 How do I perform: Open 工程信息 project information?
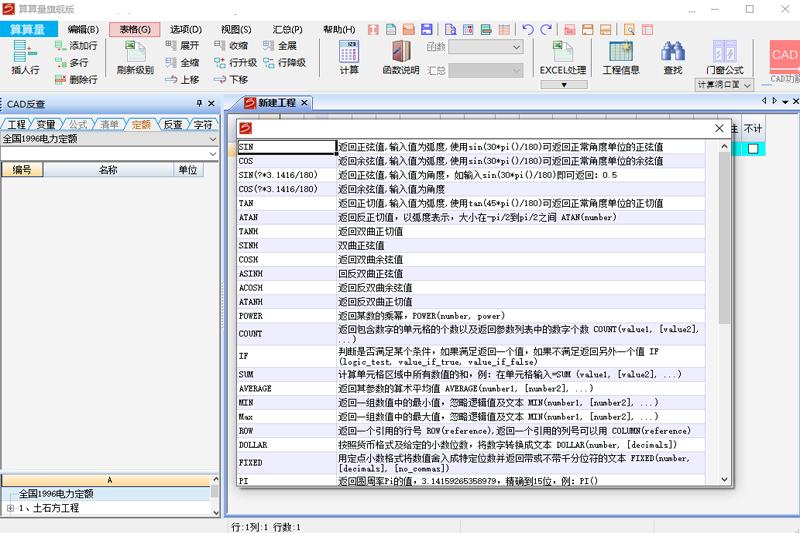[x=621, y=56]
